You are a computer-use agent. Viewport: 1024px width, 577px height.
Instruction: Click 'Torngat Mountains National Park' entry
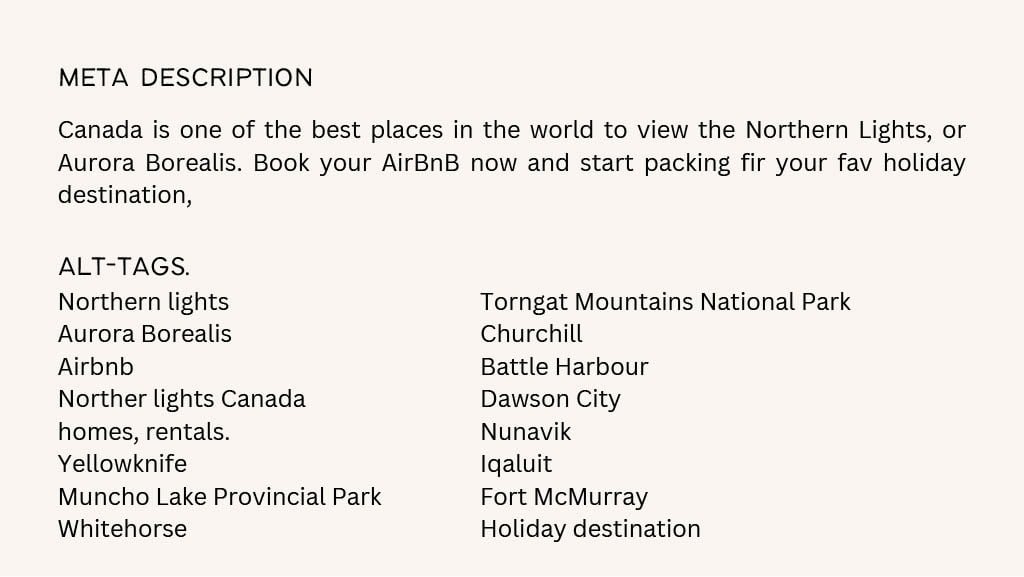click(x=665, y=302)
